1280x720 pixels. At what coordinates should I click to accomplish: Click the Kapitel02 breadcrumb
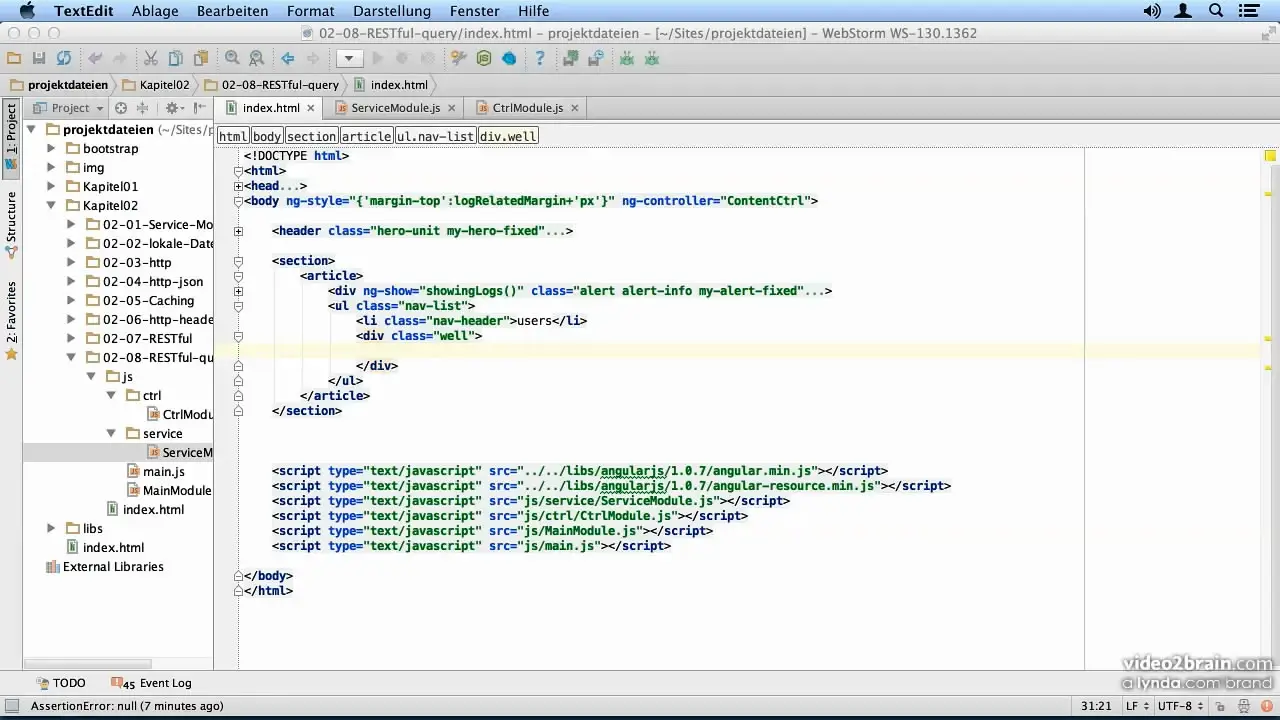[154, 85]
